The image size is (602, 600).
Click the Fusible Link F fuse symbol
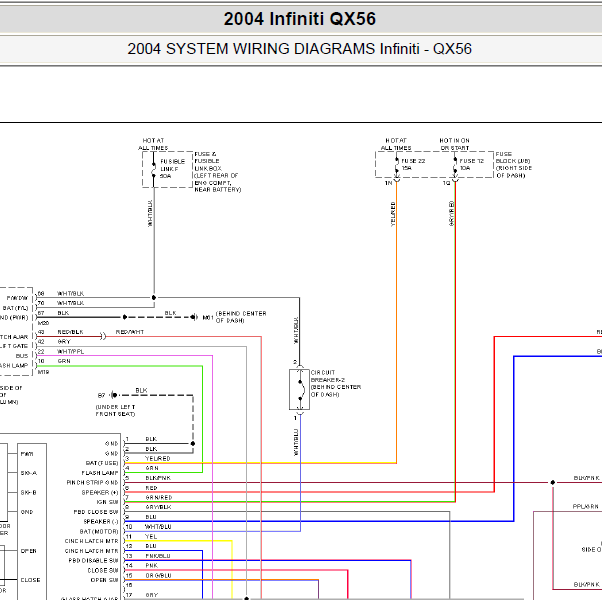(154, 169)
